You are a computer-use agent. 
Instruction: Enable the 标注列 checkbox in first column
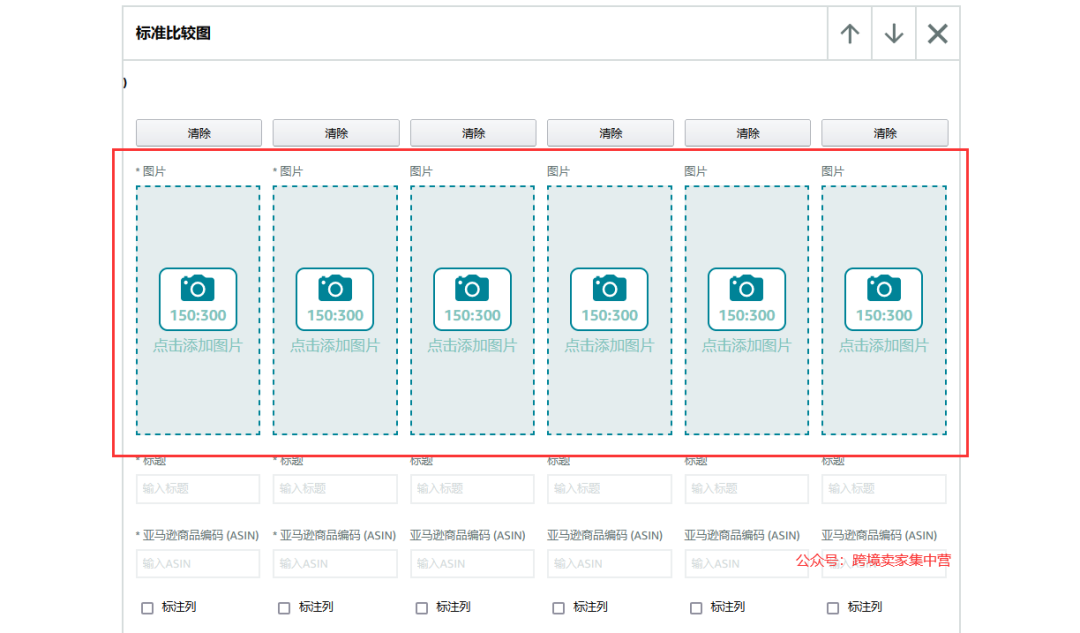[x=147, y=607]
